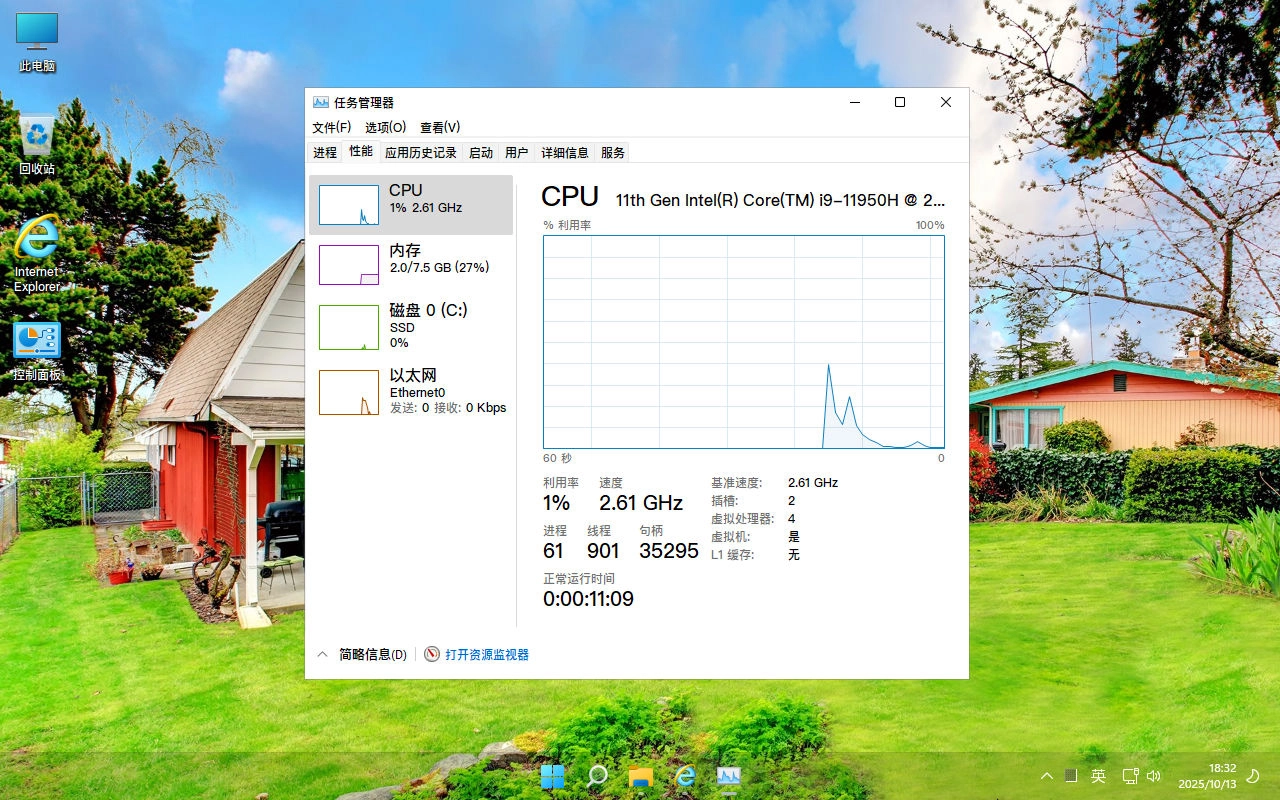
Task: Switch to the 服务 (Services) tab
Action: pyautogui.click(x=613, y=152)
